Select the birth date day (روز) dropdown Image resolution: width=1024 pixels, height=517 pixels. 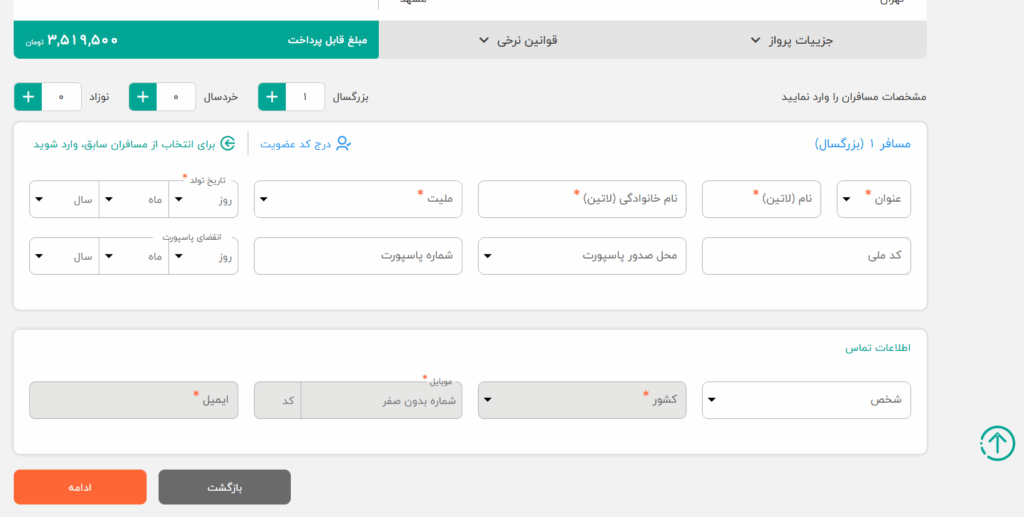(203, 199)
